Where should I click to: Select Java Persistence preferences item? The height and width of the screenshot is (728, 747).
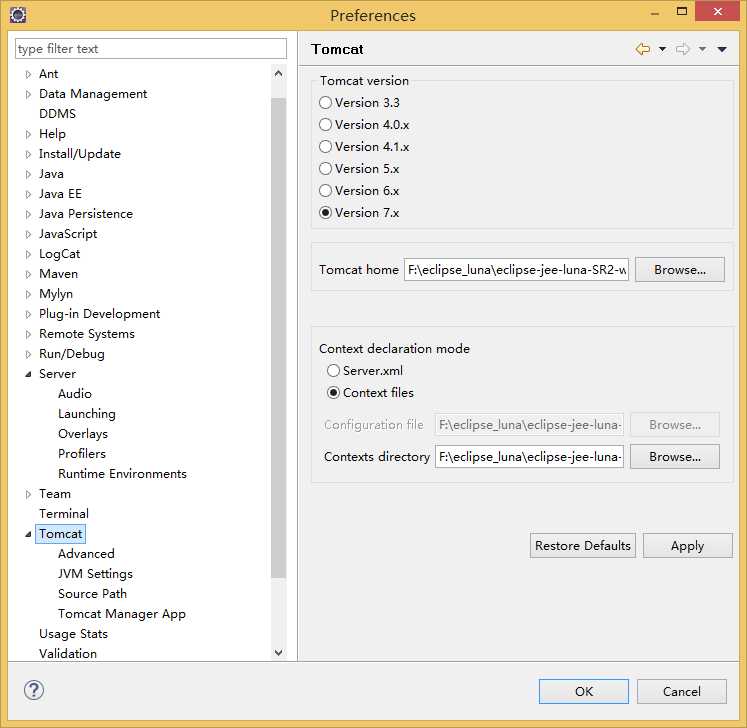86,214
